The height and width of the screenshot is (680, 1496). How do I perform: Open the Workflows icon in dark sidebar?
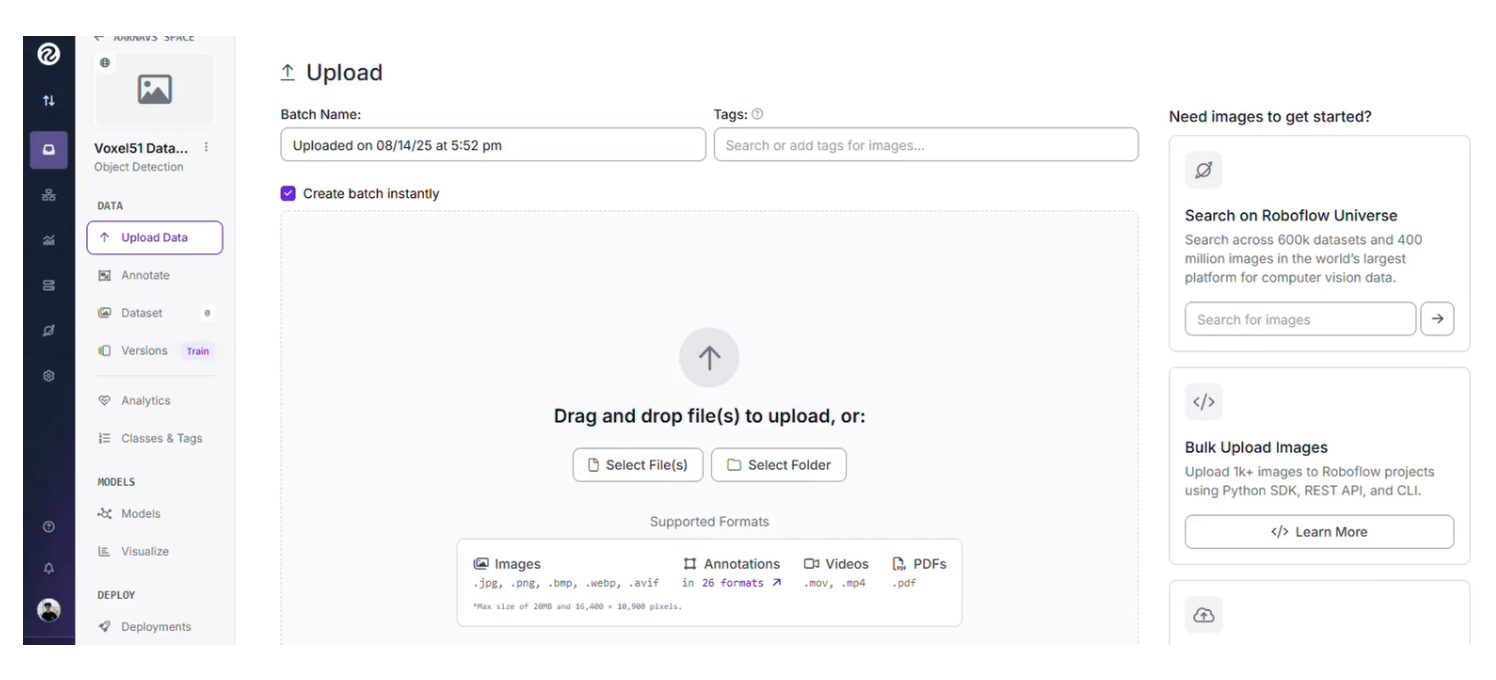[48, 196]
